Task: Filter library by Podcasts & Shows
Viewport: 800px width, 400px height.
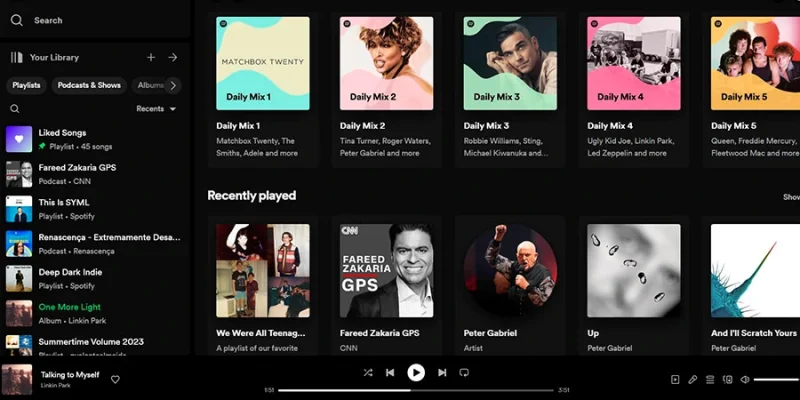Action: click(x=89, y=85)
